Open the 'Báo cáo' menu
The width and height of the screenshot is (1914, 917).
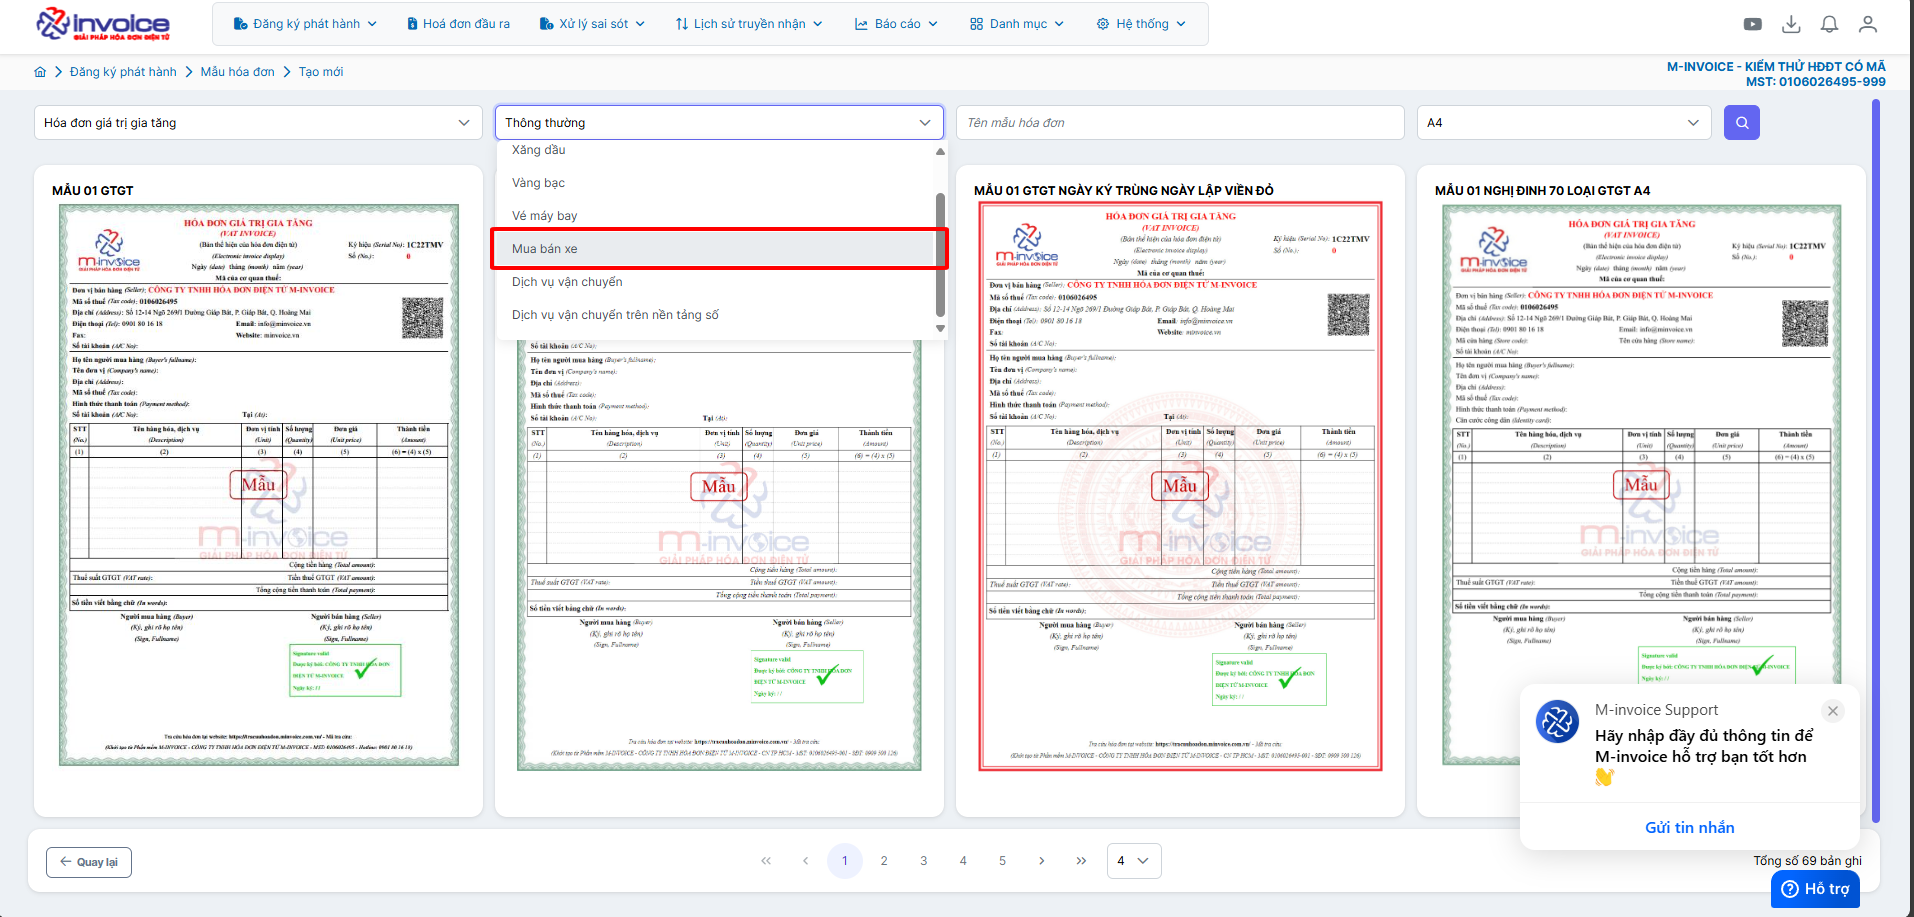pyautogui.click(x=896, y=24)
